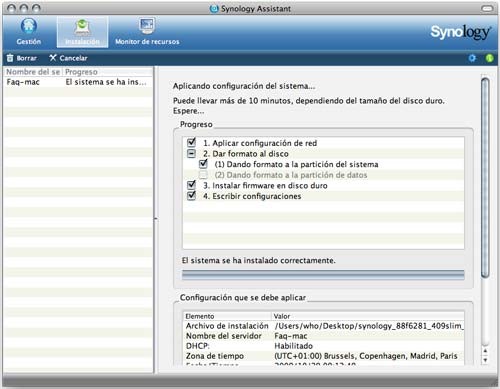Click the pane splitter handle
This screenshot has height=389, width=500.
[155, 219]
